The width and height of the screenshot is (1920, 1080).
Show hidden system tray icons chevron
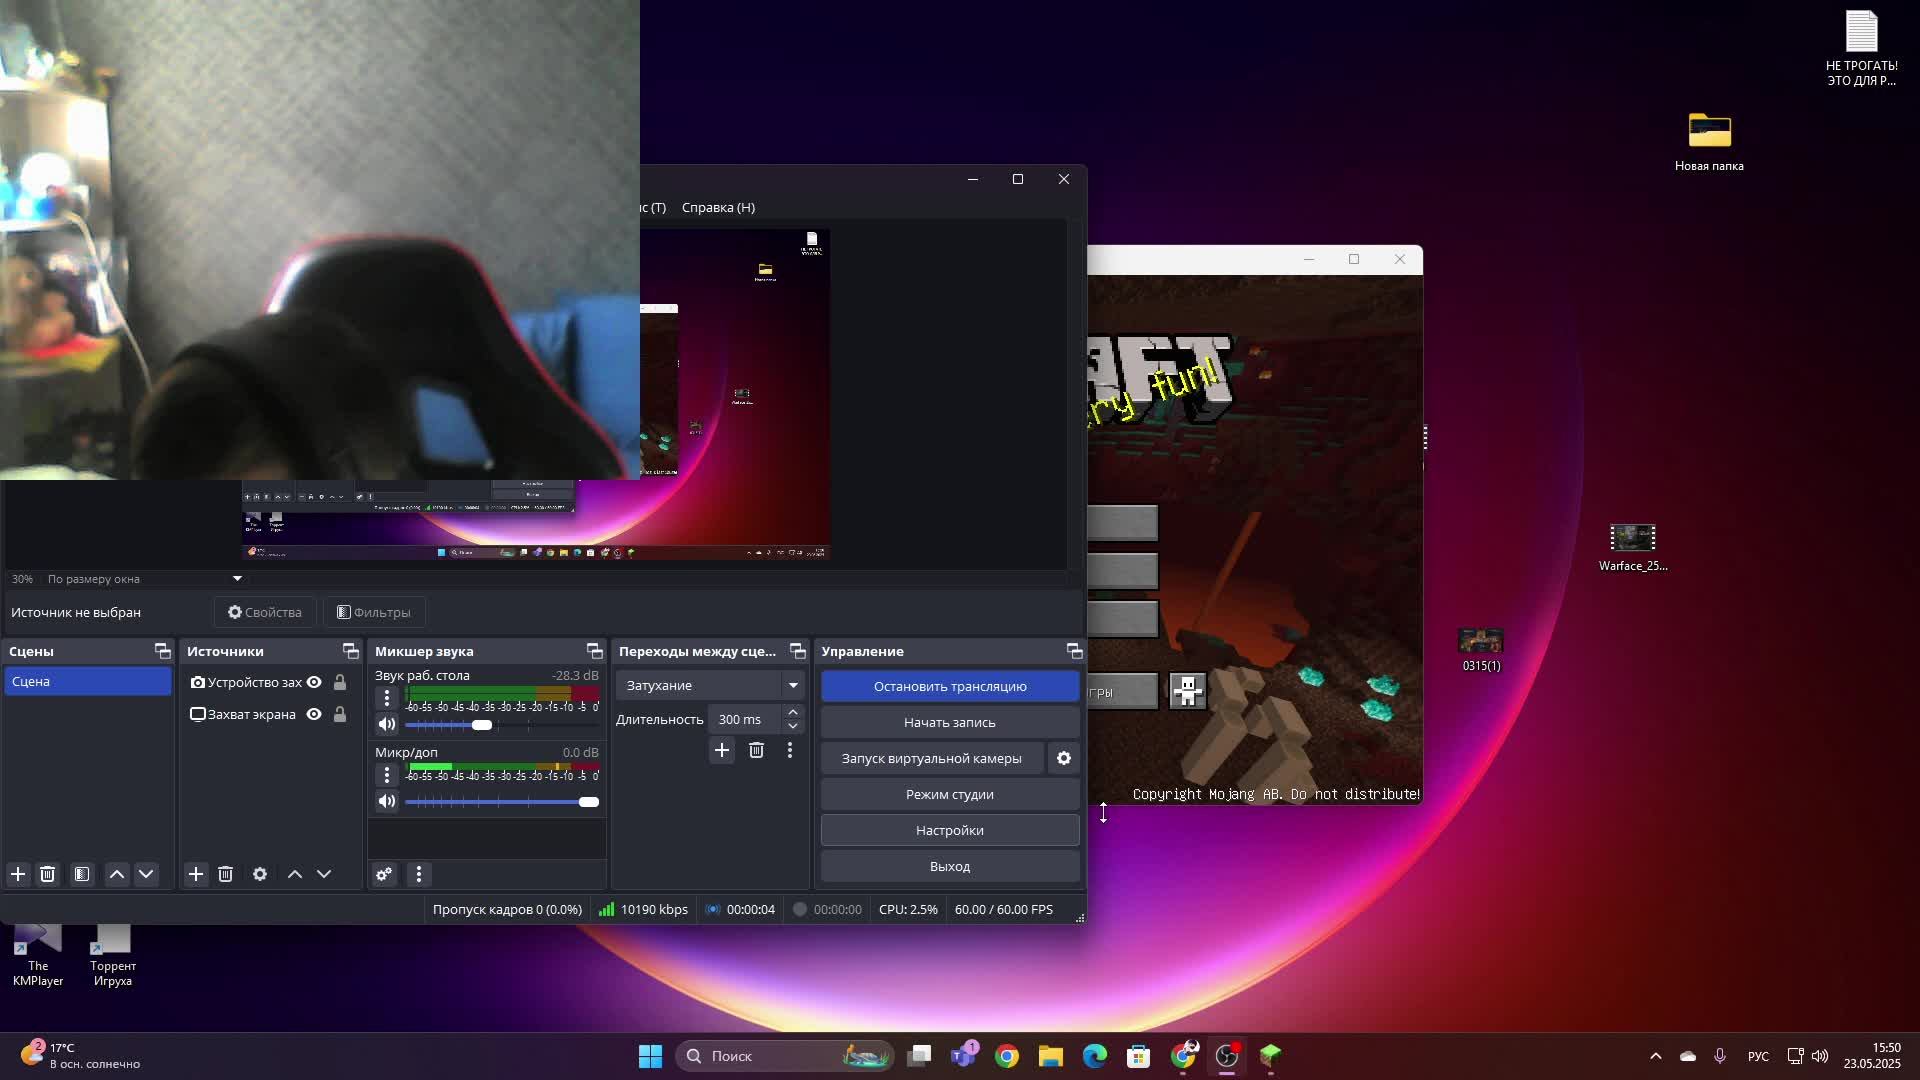1656,1056
